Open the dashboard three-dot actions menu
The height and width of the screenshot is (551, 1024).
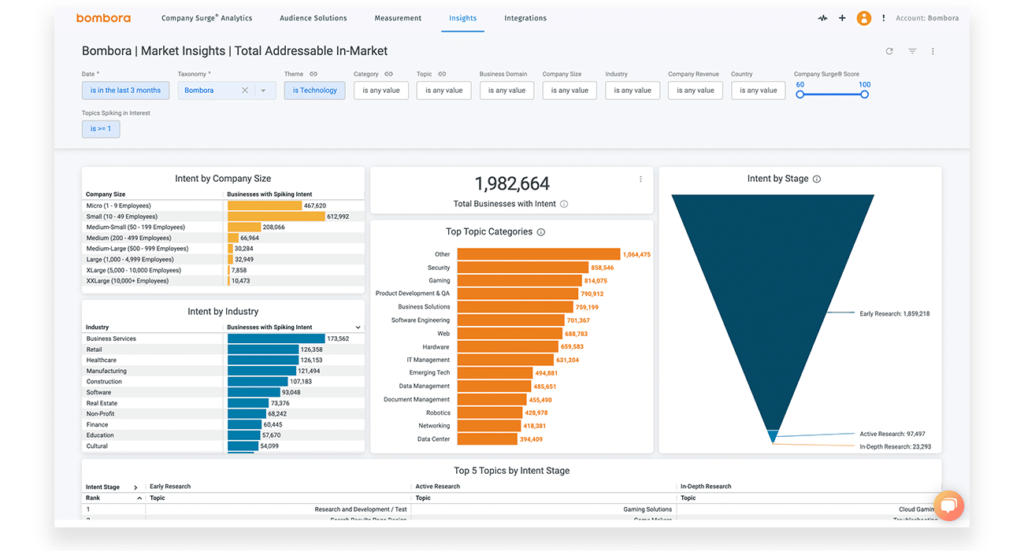pyautogui.click(x=933, y=51)
